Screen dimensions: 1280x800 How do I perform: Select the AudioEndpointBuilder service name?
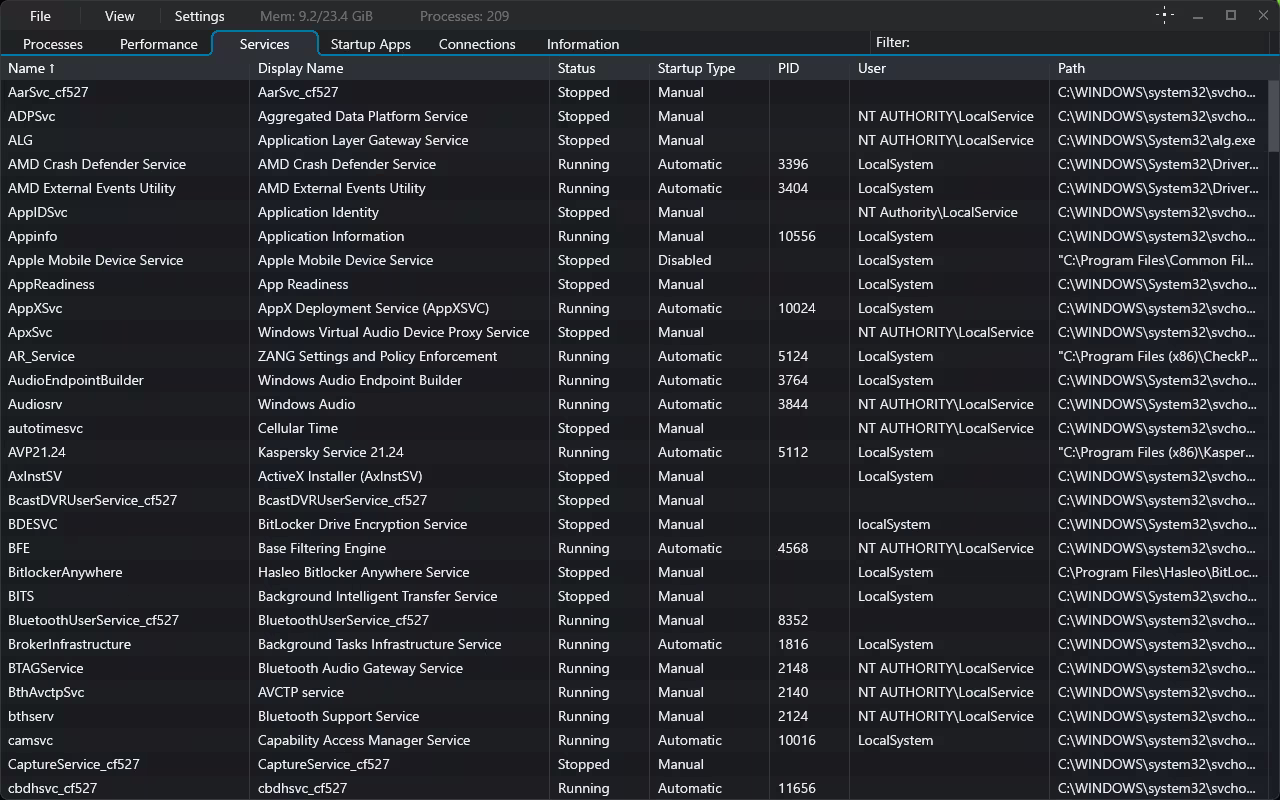point(76,380)
